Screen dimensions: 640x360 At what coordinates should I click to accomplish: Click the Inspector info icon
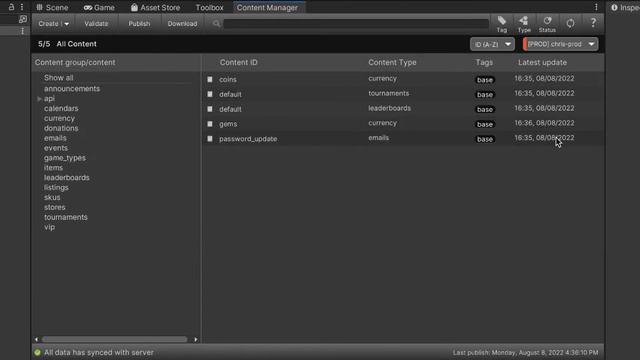tap(614, 7)
